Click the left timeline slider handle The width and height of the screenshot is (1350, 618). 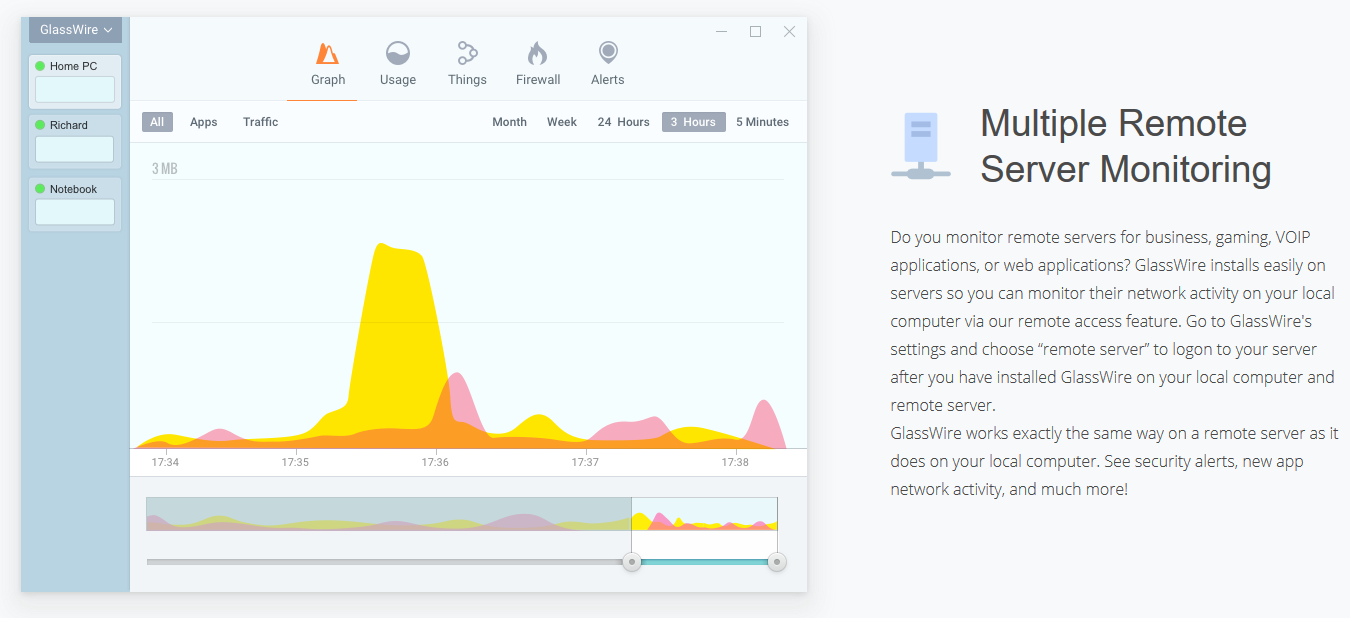632,562
